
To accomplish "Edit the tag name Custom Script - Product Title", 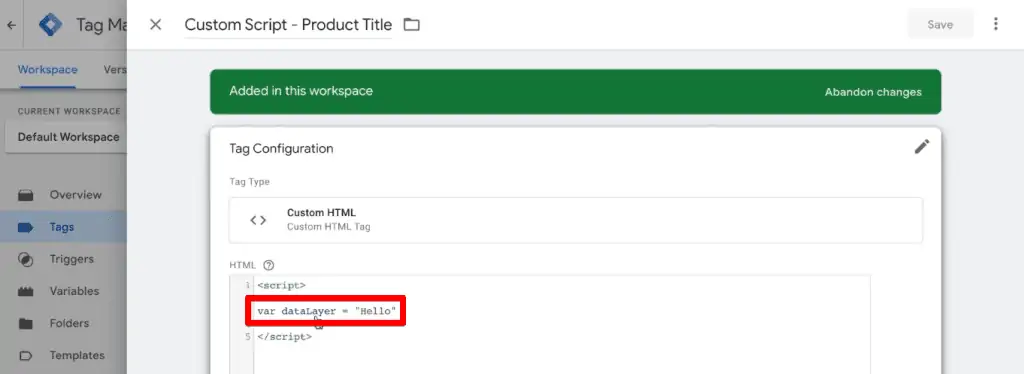I will click(288, 25).
